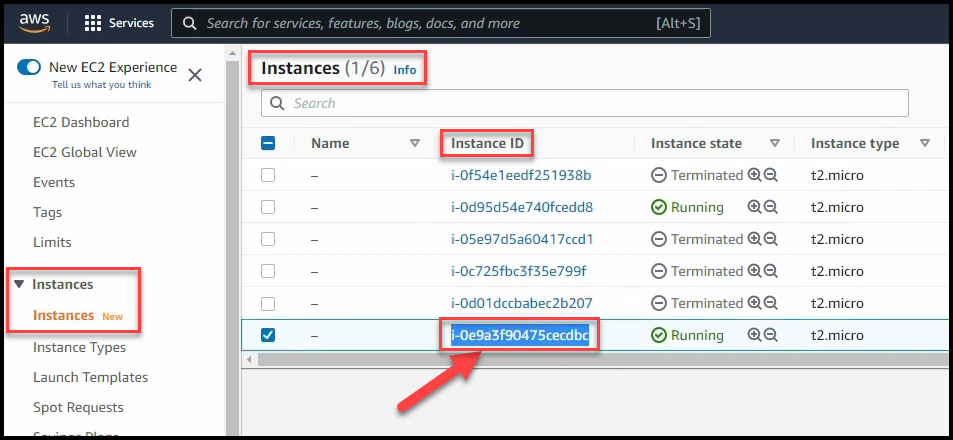The height and width of the screenshot is (440, 953).
Task: Zoom out on i-0d95d54e740fcedd8 Running state
Action: [x=770, y=207]
